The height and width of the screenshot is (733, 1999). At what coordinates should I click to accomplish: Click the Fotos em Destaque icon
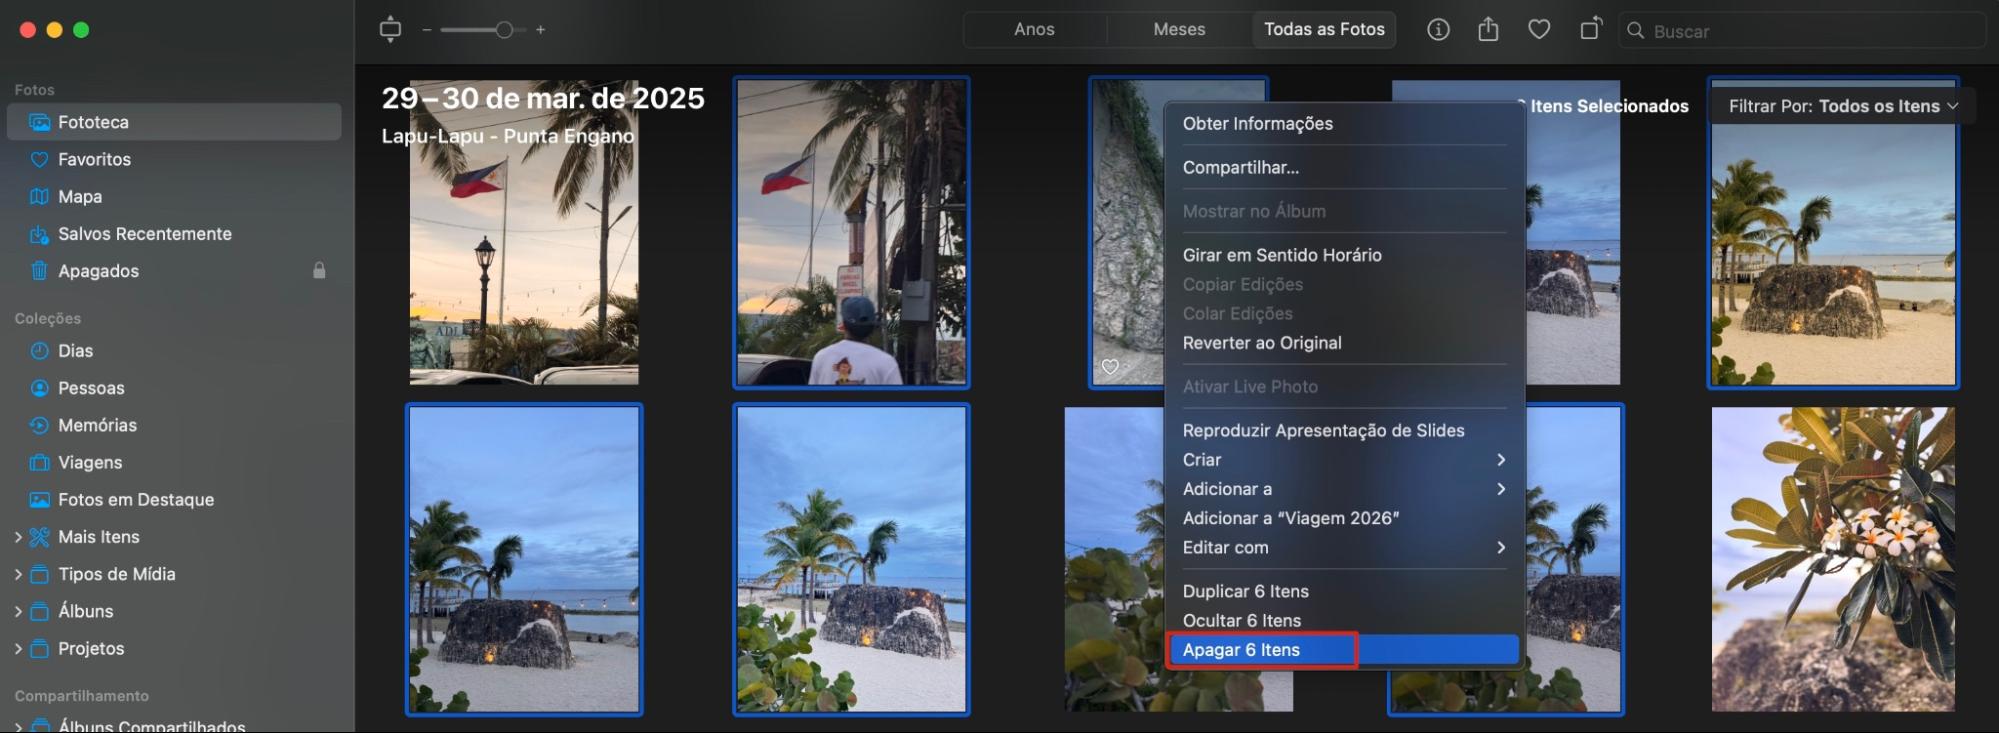tap(39, 499)
